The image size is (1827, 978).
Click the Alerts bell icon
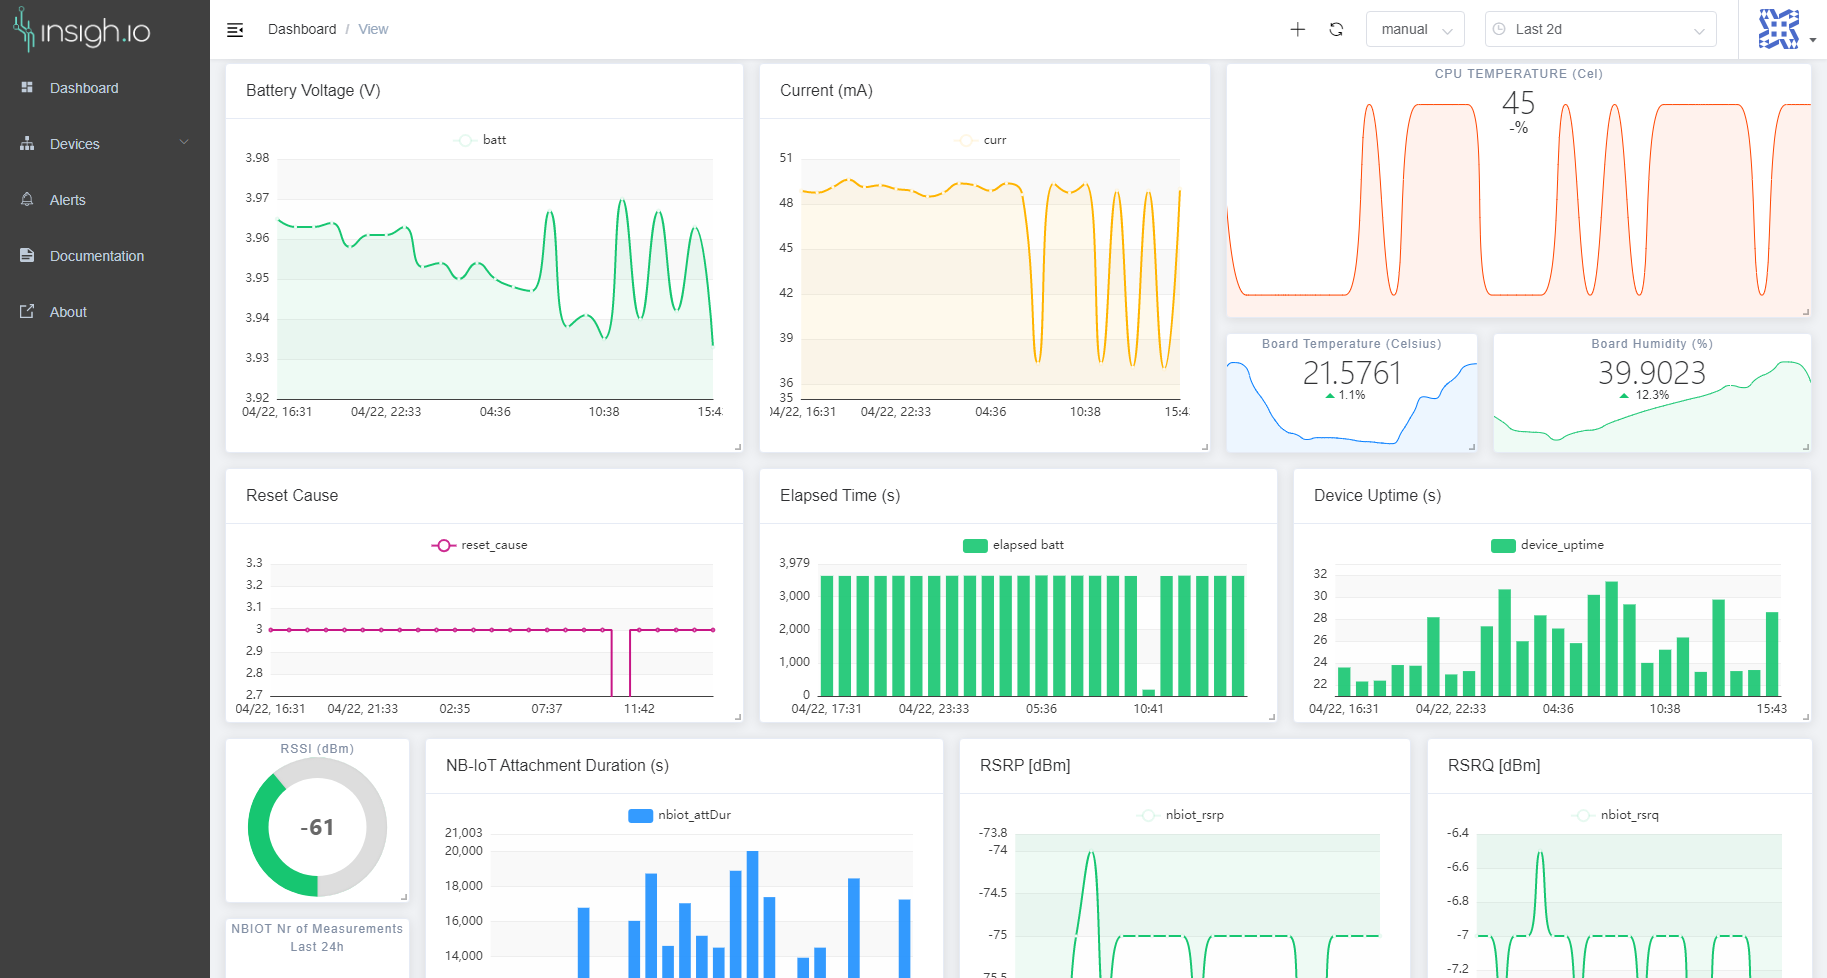click(27, 200)
